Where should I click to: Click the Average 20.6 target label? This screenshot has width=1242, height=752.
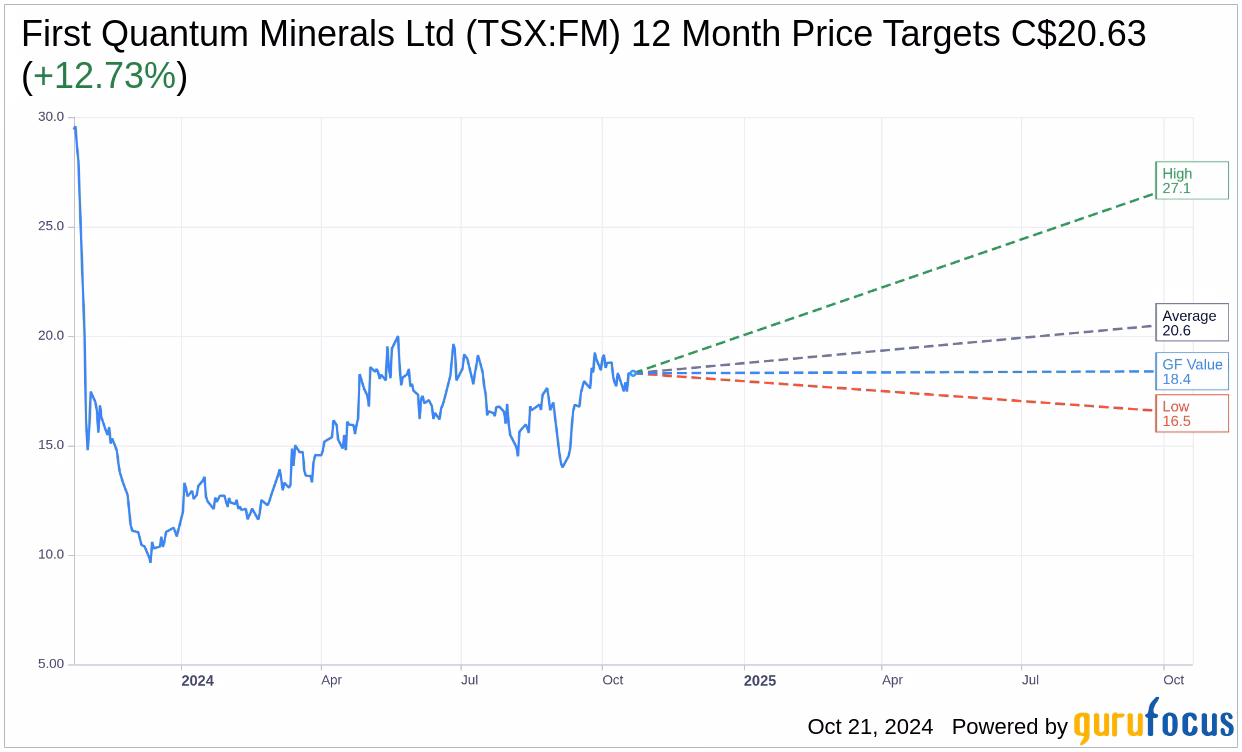pos(1191,322)
